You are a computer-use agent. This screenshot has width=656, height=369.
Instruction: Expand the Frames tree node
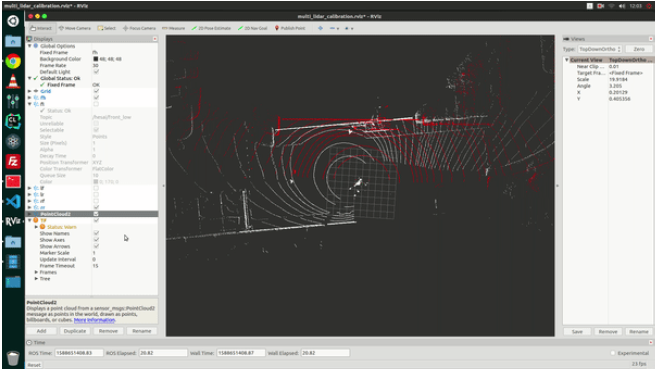tap(36, 272)
